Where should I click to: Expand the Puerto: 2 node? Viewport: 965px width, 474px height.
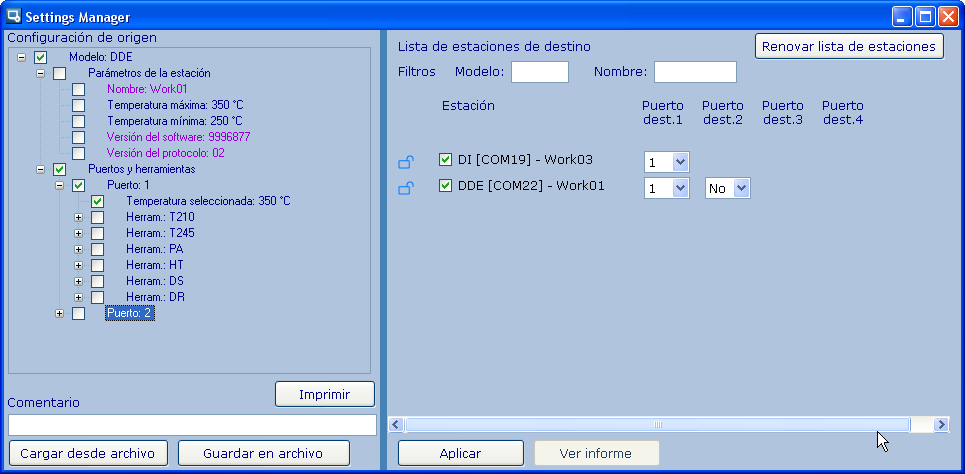[x=60, y=313]
